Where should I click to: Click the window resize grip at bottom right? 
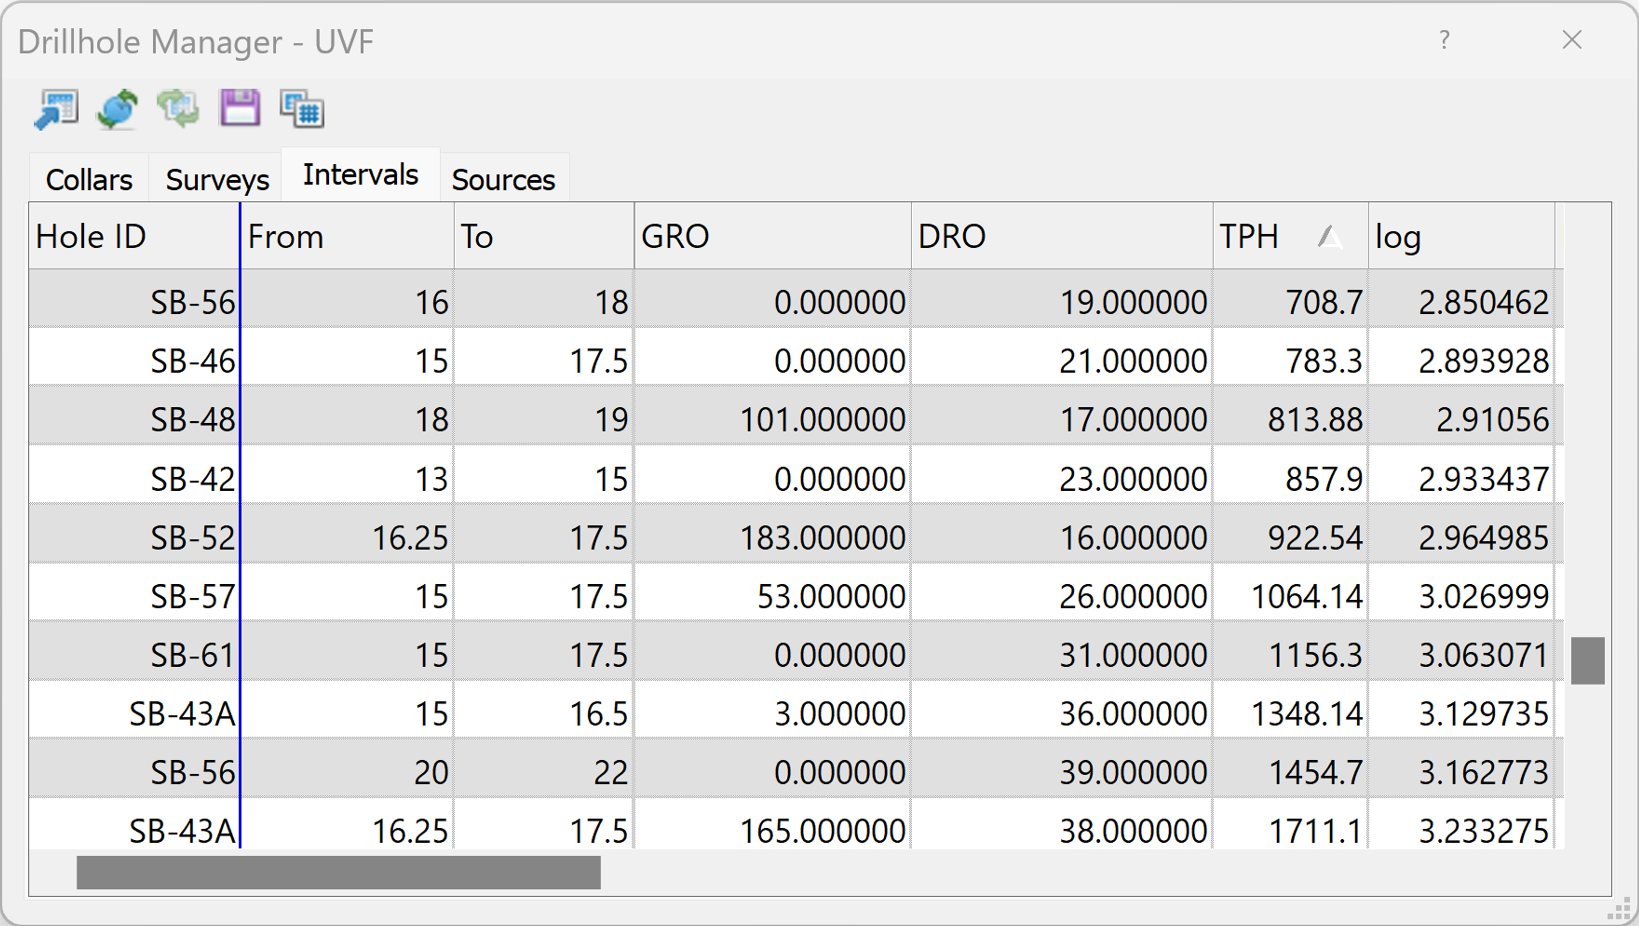coord(1620,908)
